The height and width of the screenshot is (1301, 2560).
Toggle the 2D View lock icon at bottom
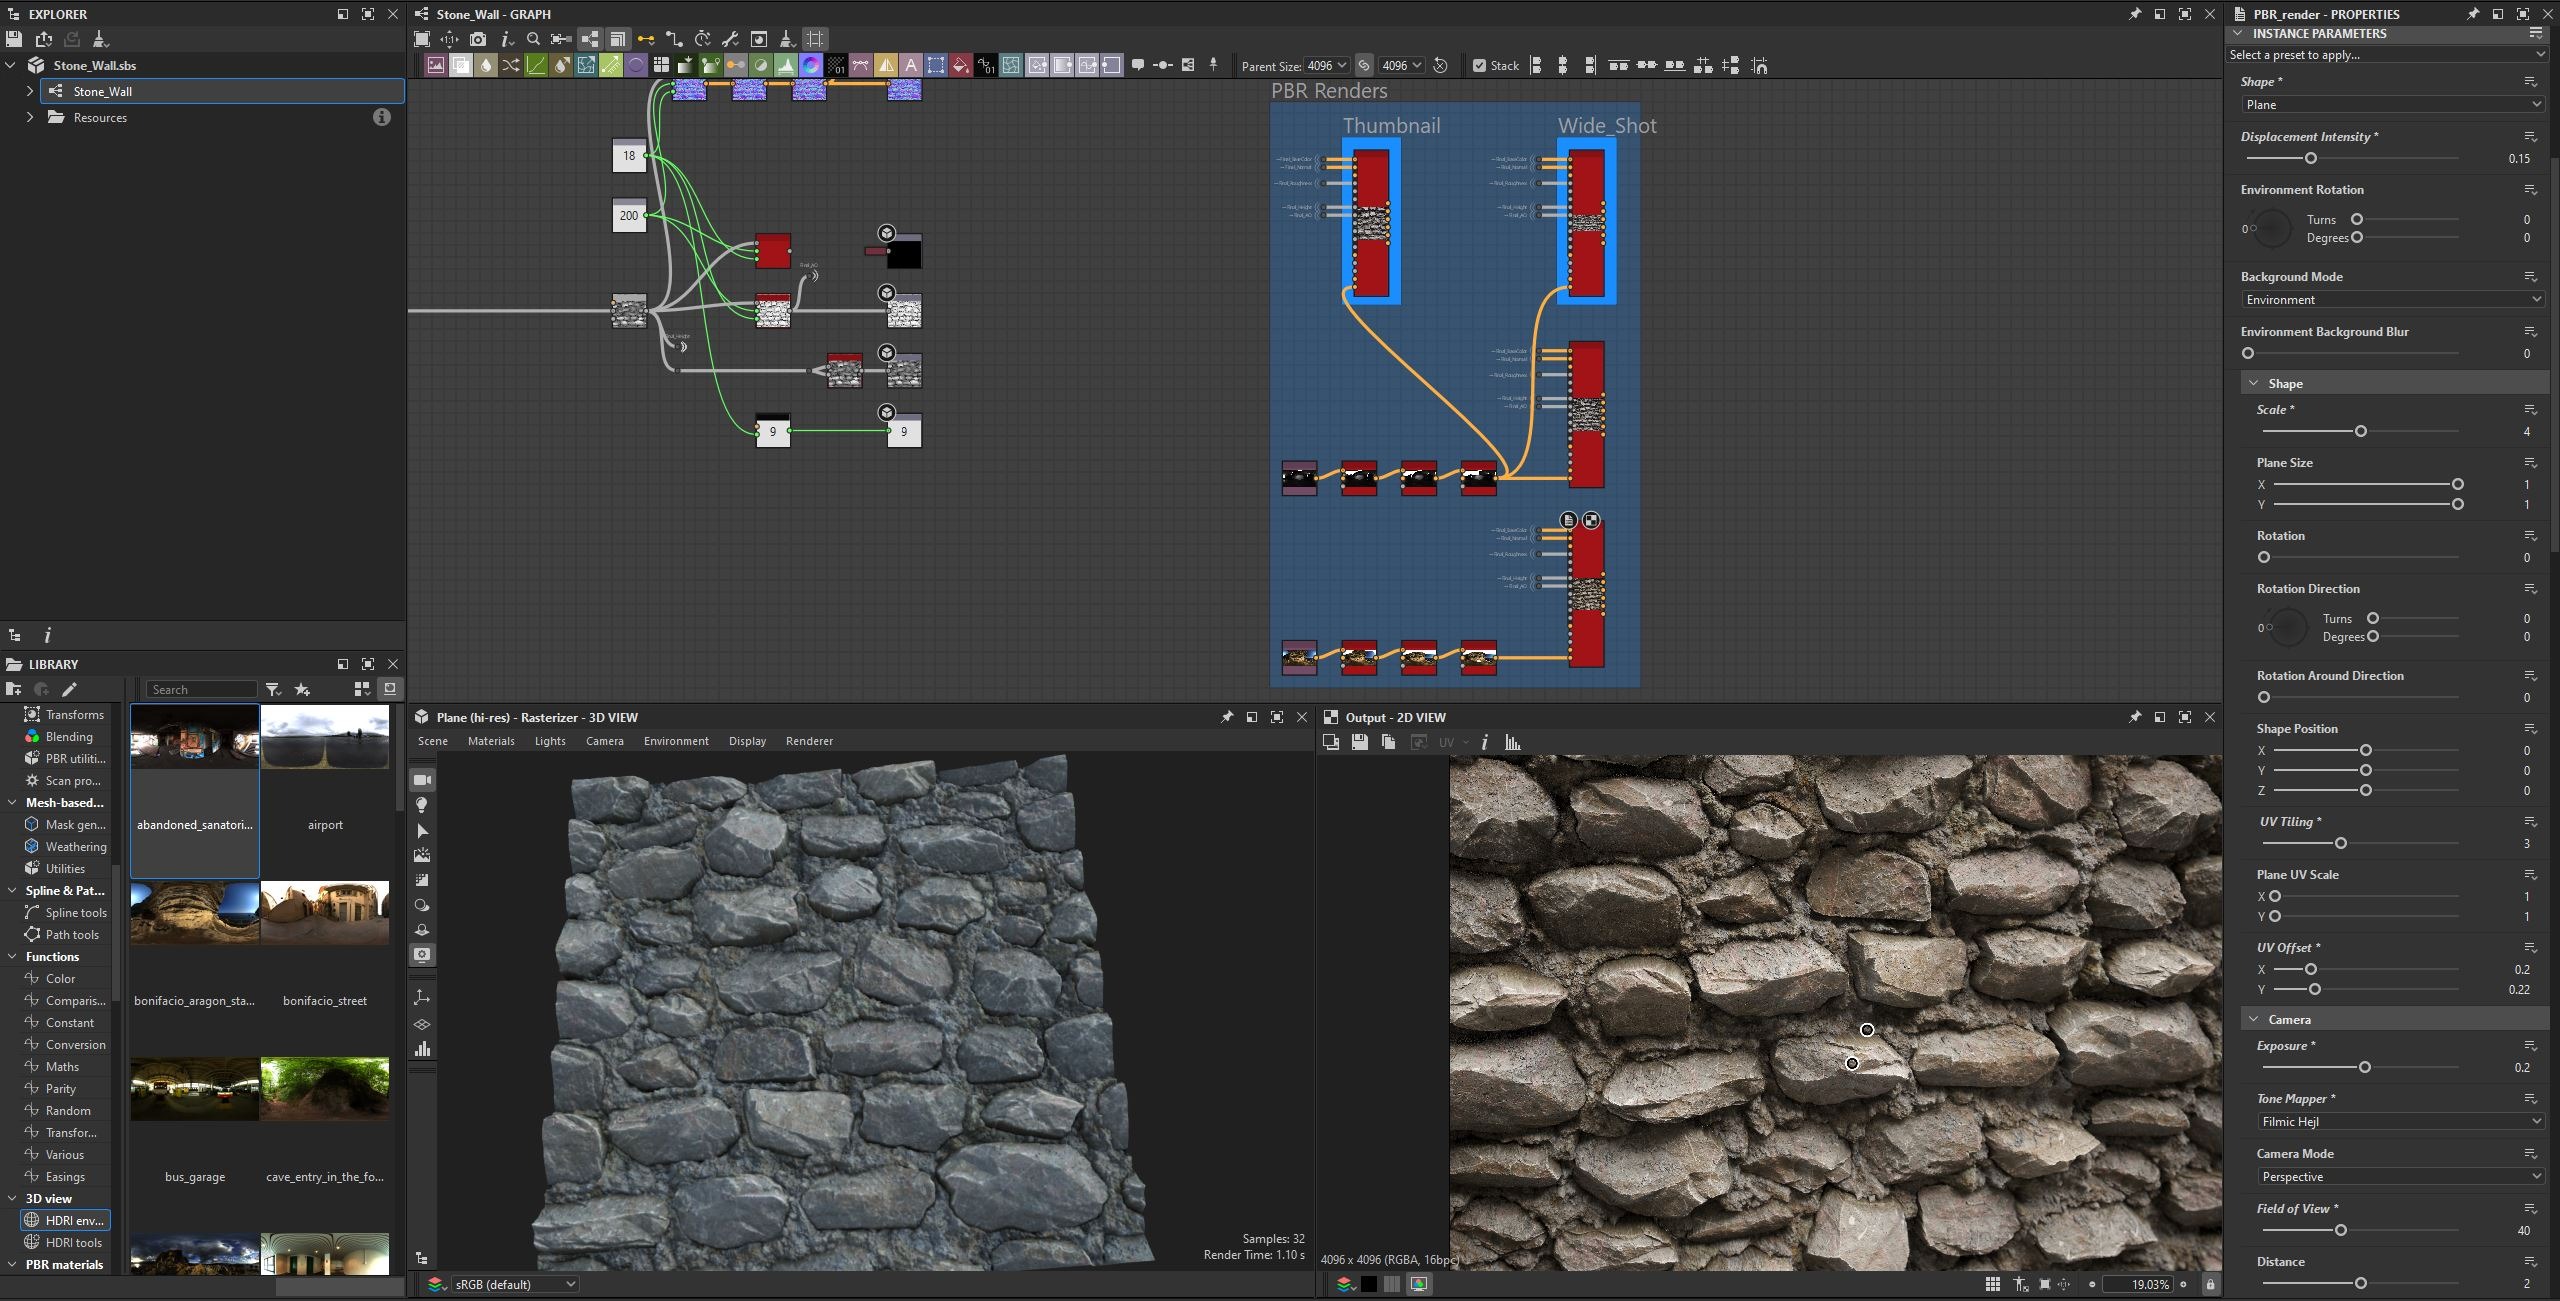click(x=2210, y=1284)
